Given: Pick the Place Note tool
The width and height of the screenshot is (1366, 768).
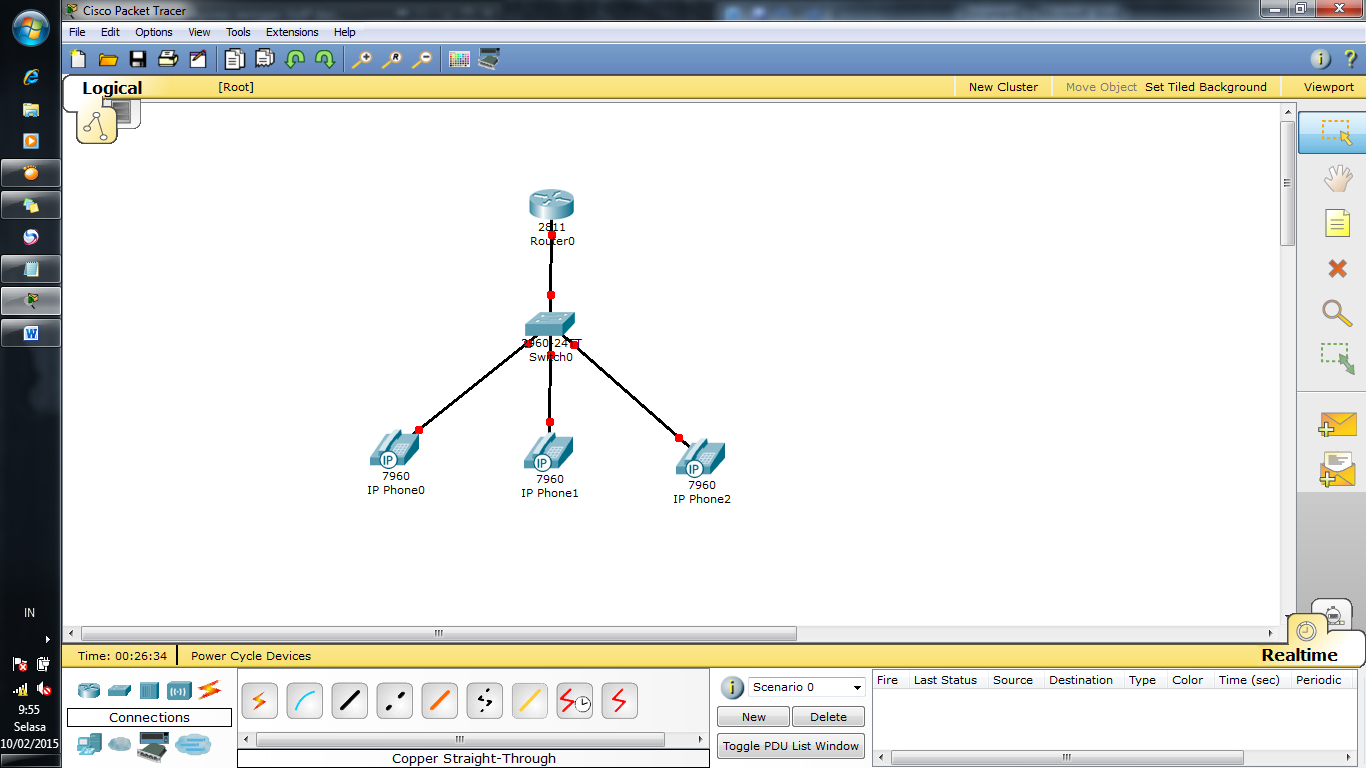Looking at the screenshot, I should click(x=1337, y=223).
